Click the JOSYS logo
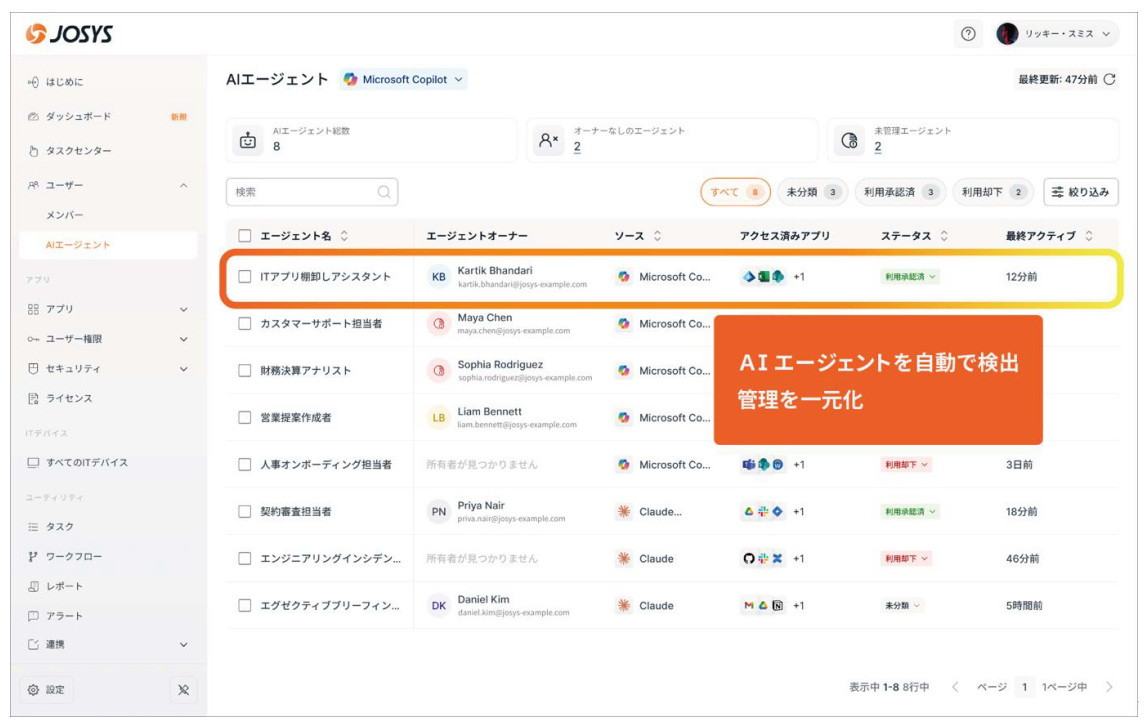 pyautogui.click(x=69, y=34)
